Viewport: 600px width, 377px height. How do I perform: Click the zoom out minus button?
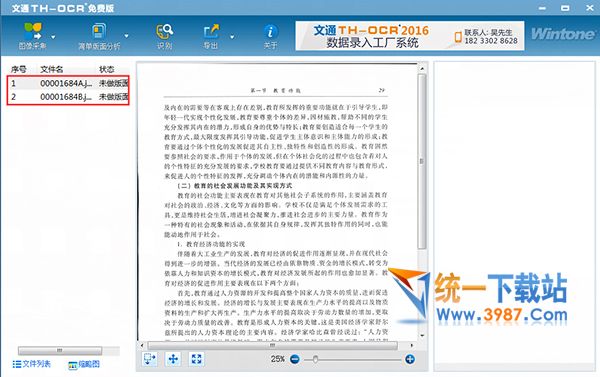[x=295, y=359]
